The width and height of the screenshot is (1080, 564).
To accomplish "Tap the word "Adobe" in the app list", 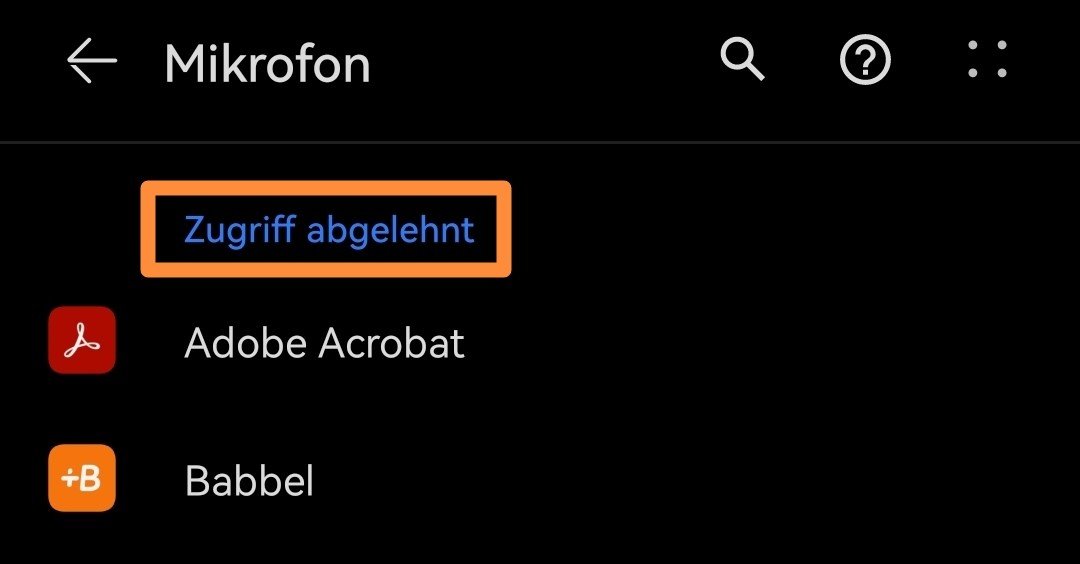I will pyautogui.click(x=246, y=343).
